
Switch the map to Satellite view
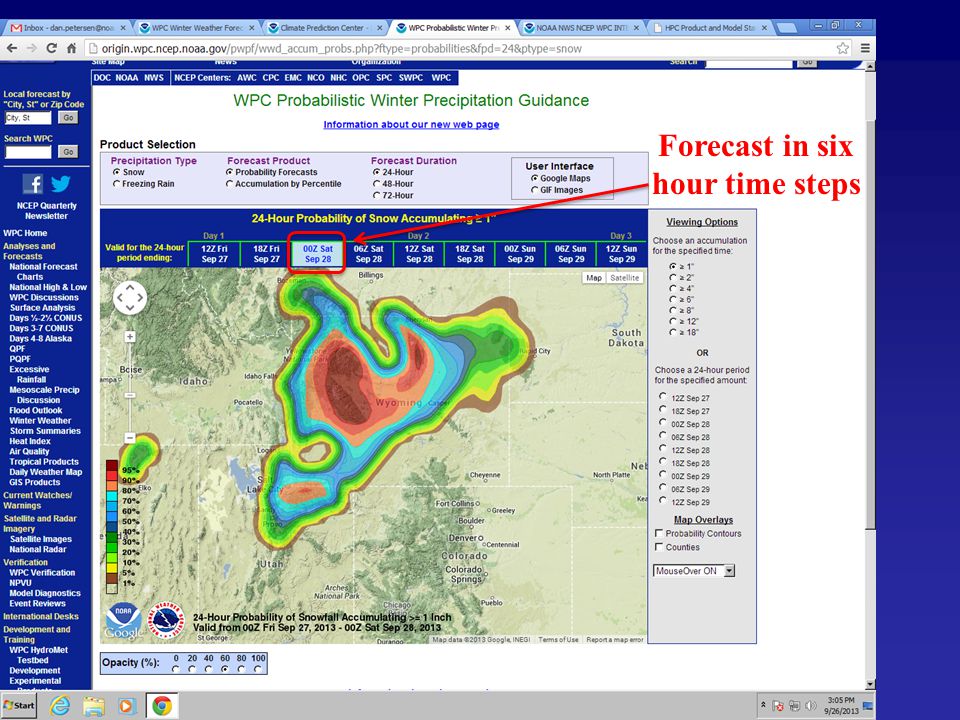point(624,277)
